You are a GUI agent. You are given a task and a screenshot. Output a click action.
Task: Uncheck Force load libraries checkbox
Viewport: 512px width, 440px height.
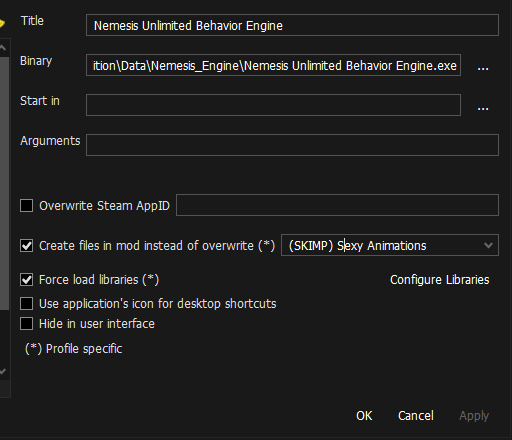coord(27,280)
